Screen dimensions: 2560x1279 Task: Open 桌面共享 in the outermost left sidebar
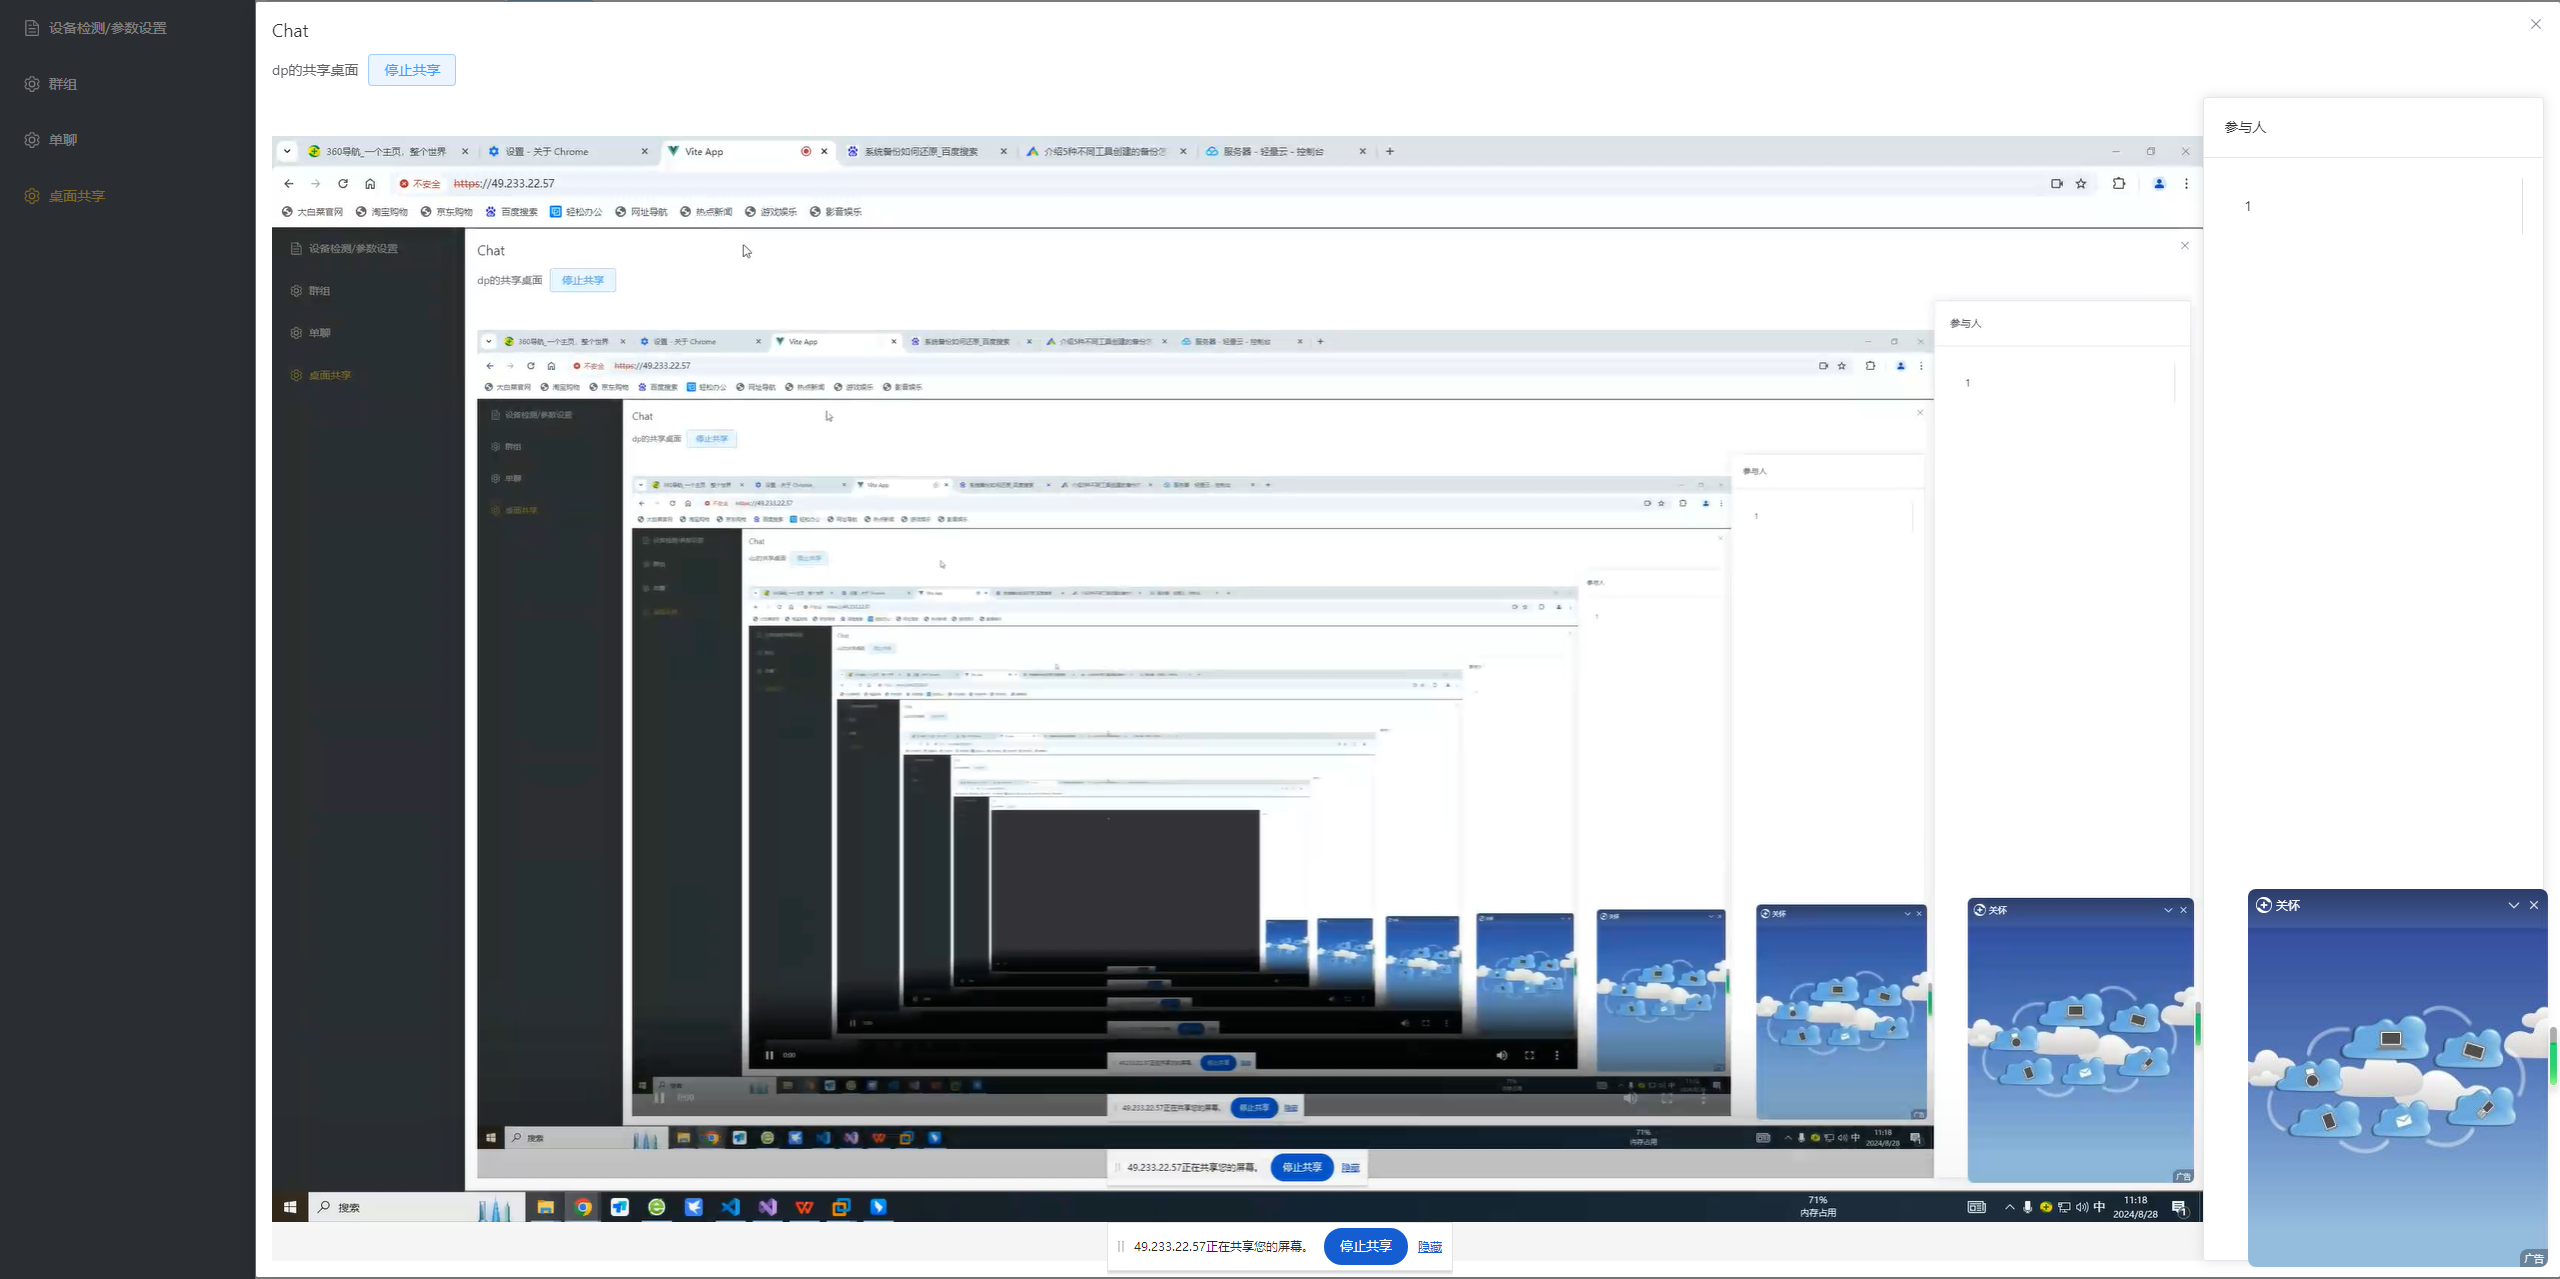tap(76, 196)
